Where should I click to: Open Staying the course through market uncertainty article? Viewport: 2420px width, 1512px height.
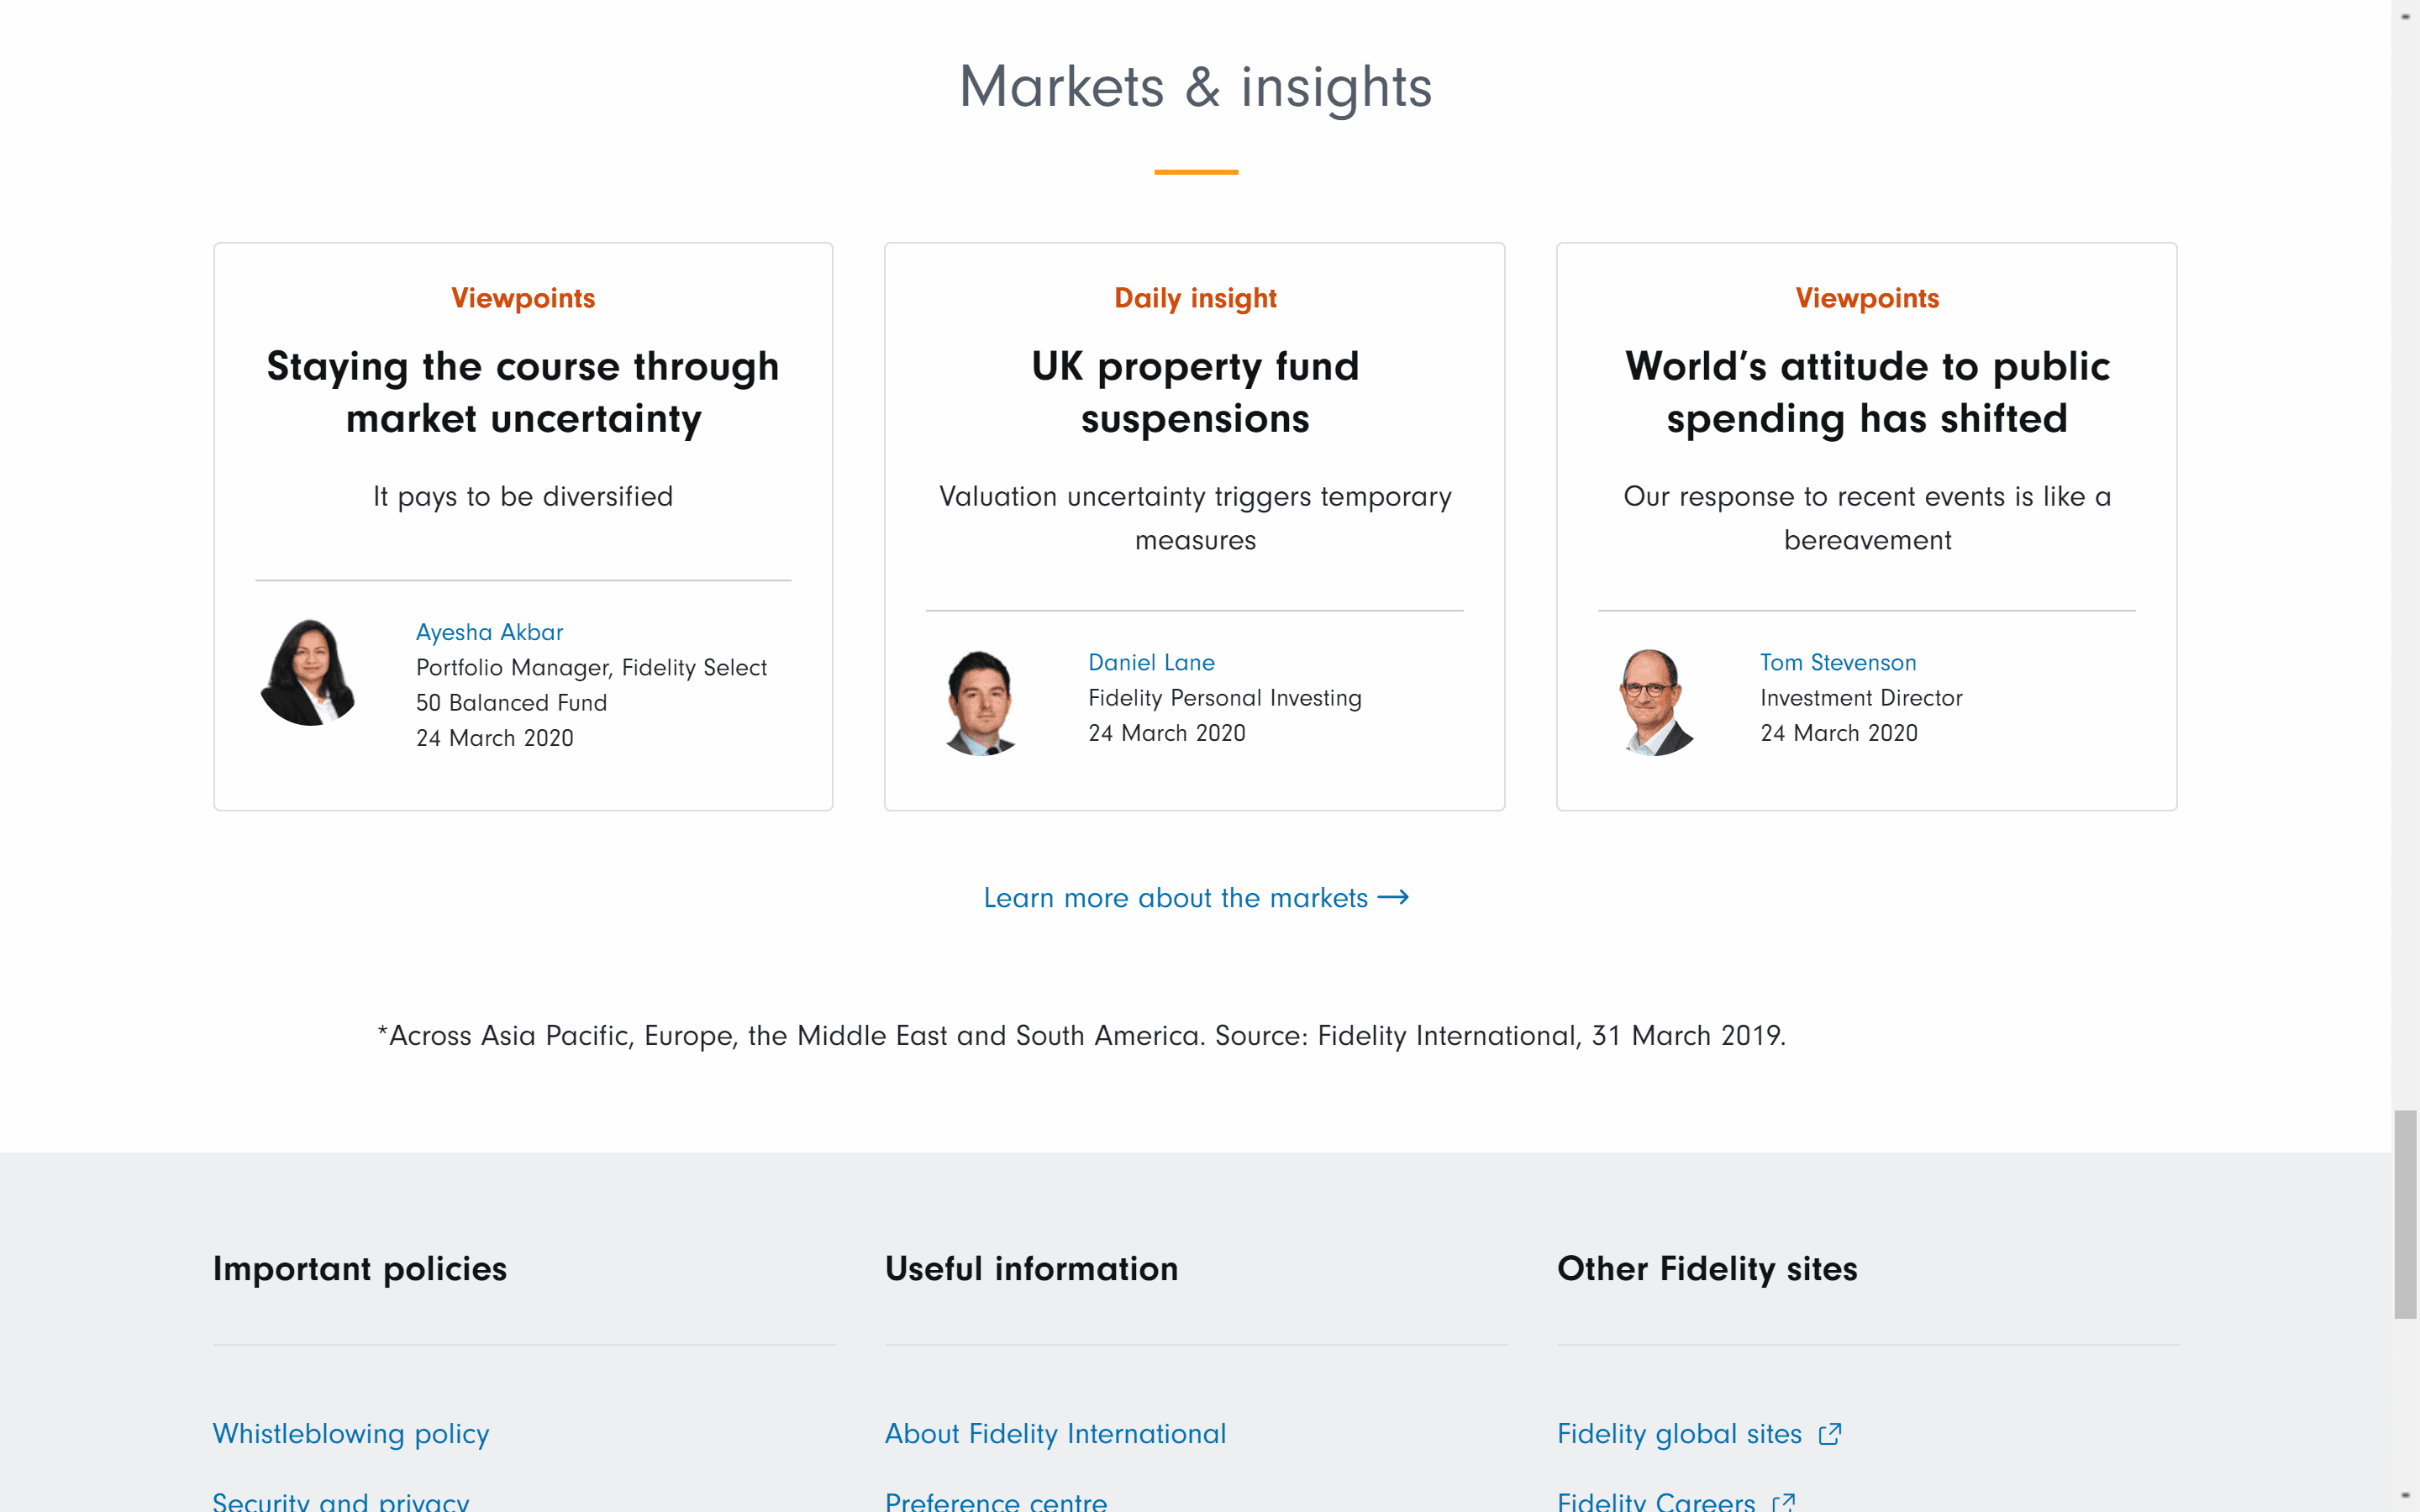pos(523,392)
